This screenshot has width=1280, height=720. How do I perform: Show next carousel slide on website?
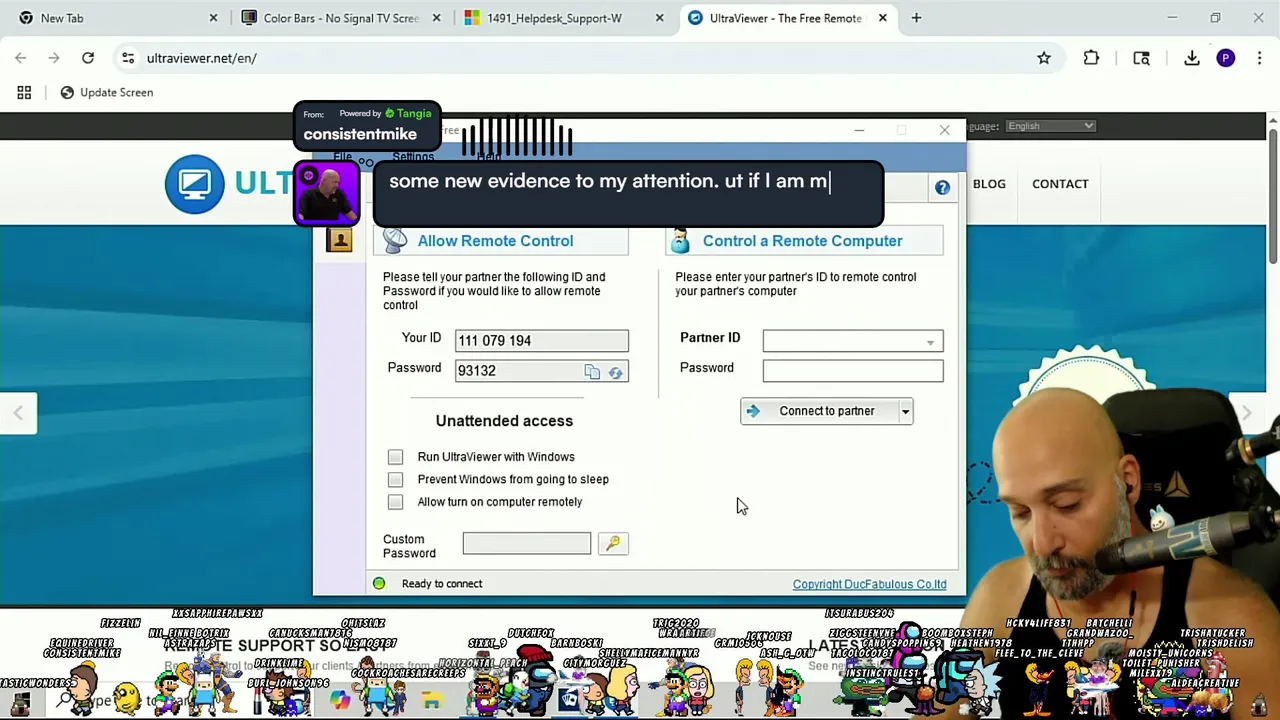[x=1246, y=413]
